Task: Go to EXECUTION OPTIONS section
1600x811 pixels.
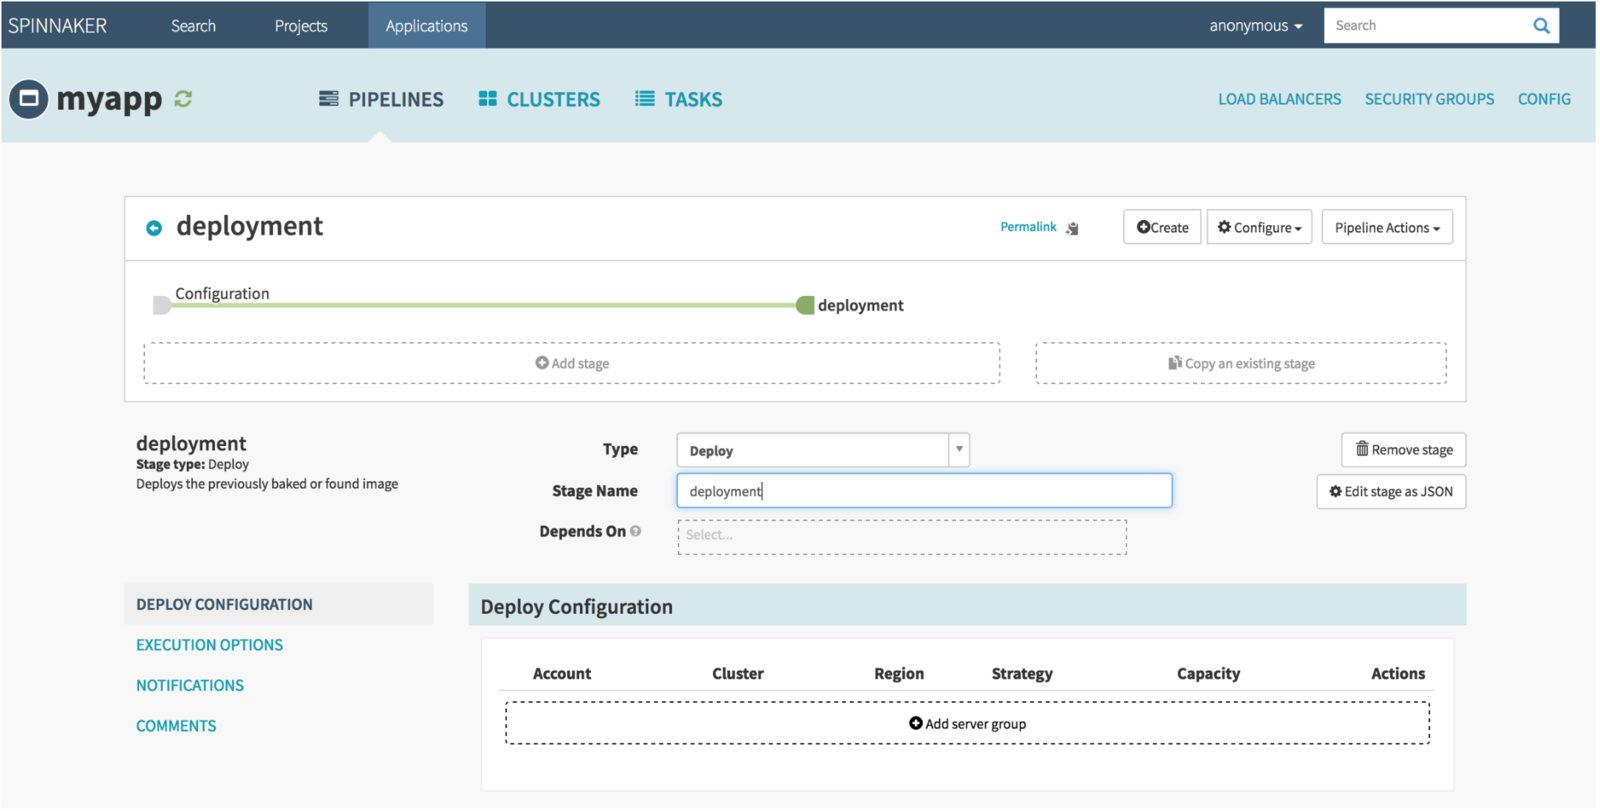Action: click(x=210, y=645)
